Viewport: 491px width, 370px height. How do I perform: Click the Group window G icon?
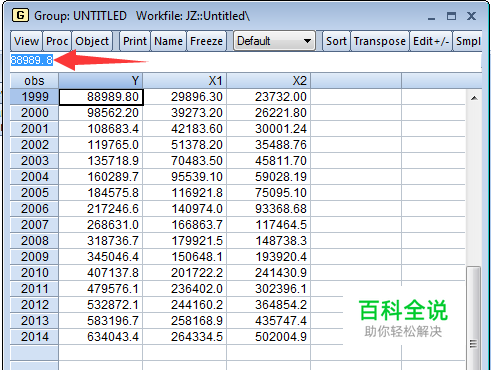[x=20, y=15]
